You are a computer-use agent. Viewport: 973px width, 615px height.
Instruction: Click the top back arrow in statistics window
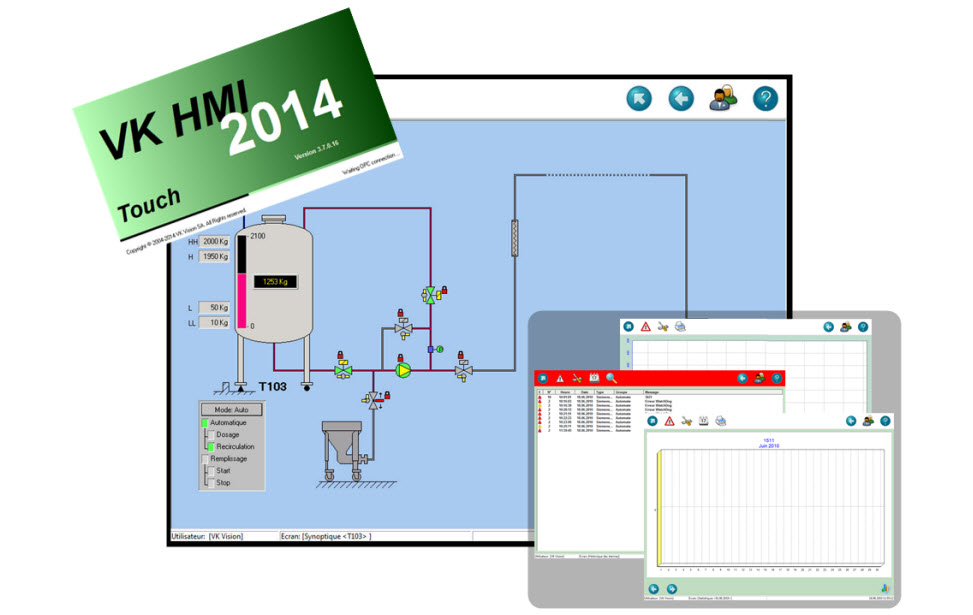pyautogui.click(x=851, y=421)
